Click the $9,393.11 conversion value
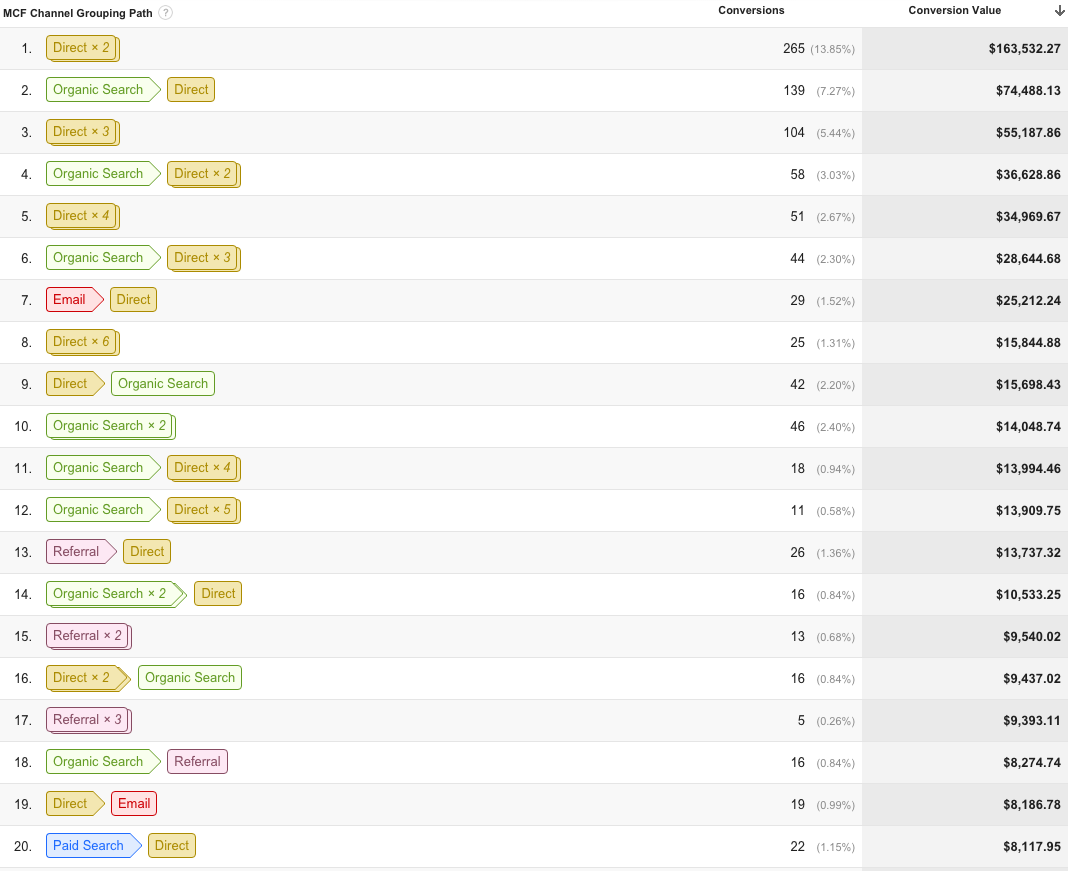Viewport: 1068px width, 871px height. coord(1031,720)
